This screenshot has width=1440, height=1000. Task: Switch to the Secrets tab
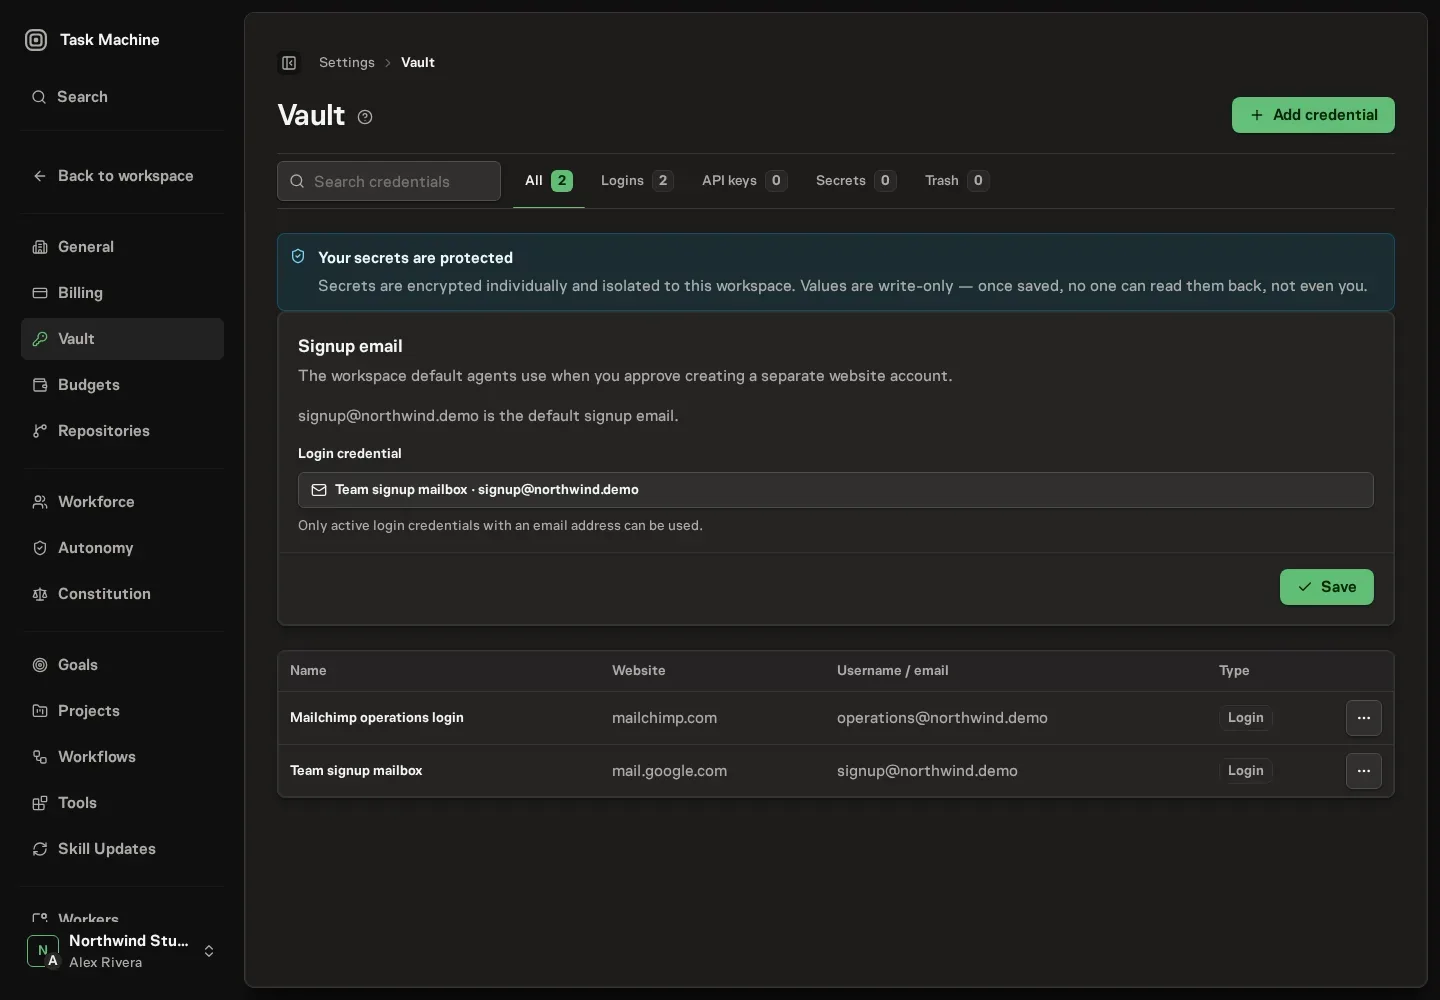click(856, 181)
